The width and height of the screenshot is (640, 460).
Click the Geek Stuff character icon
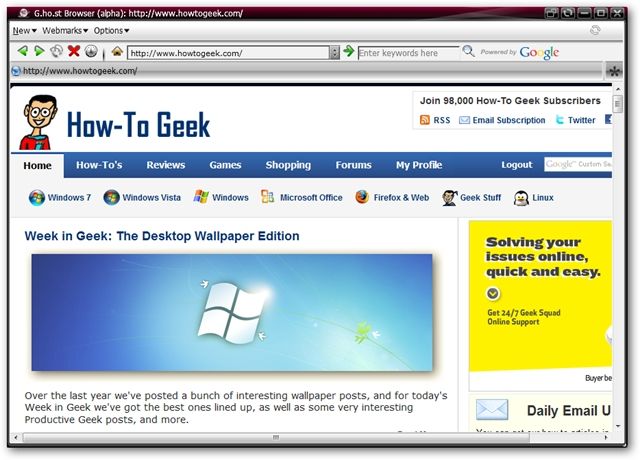click(x=449, y=198)
